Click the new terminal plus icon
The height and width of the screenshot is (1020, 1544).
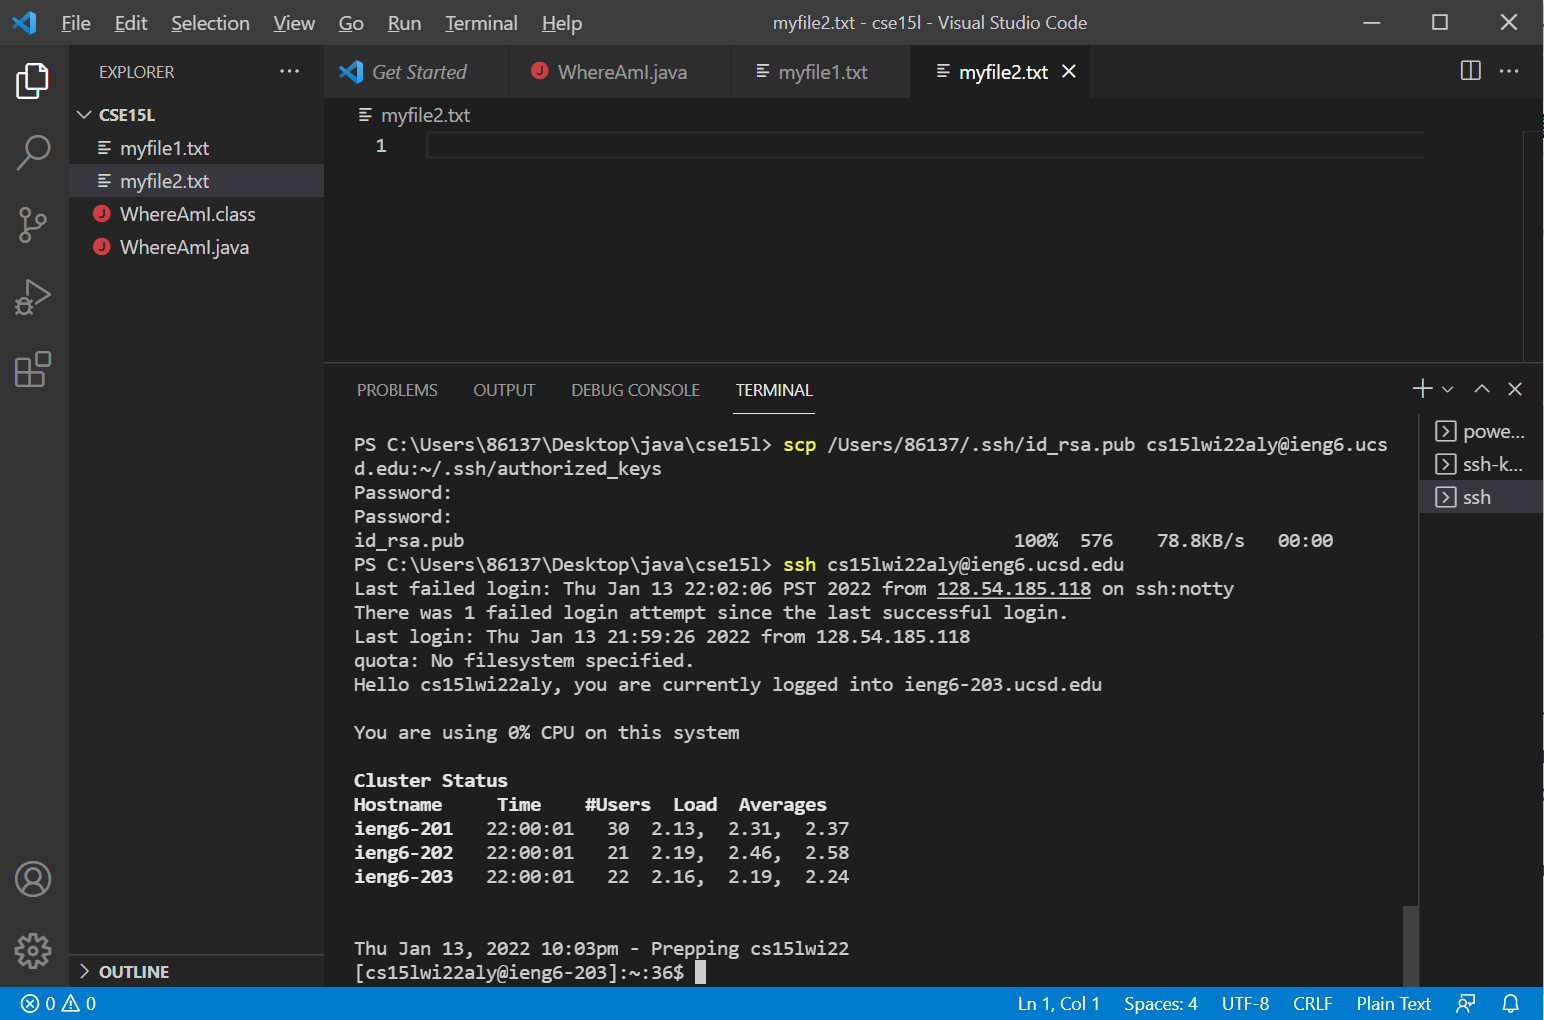(x=1421, y=389)
